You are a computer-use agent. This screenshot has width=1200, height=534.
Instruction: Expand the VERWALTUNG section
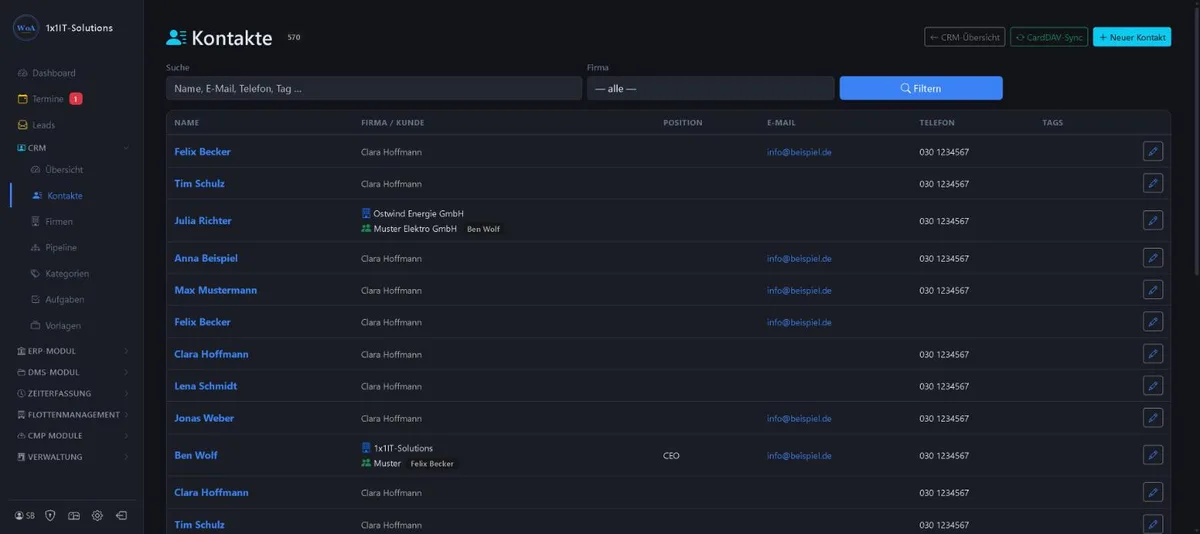[71, 456]
